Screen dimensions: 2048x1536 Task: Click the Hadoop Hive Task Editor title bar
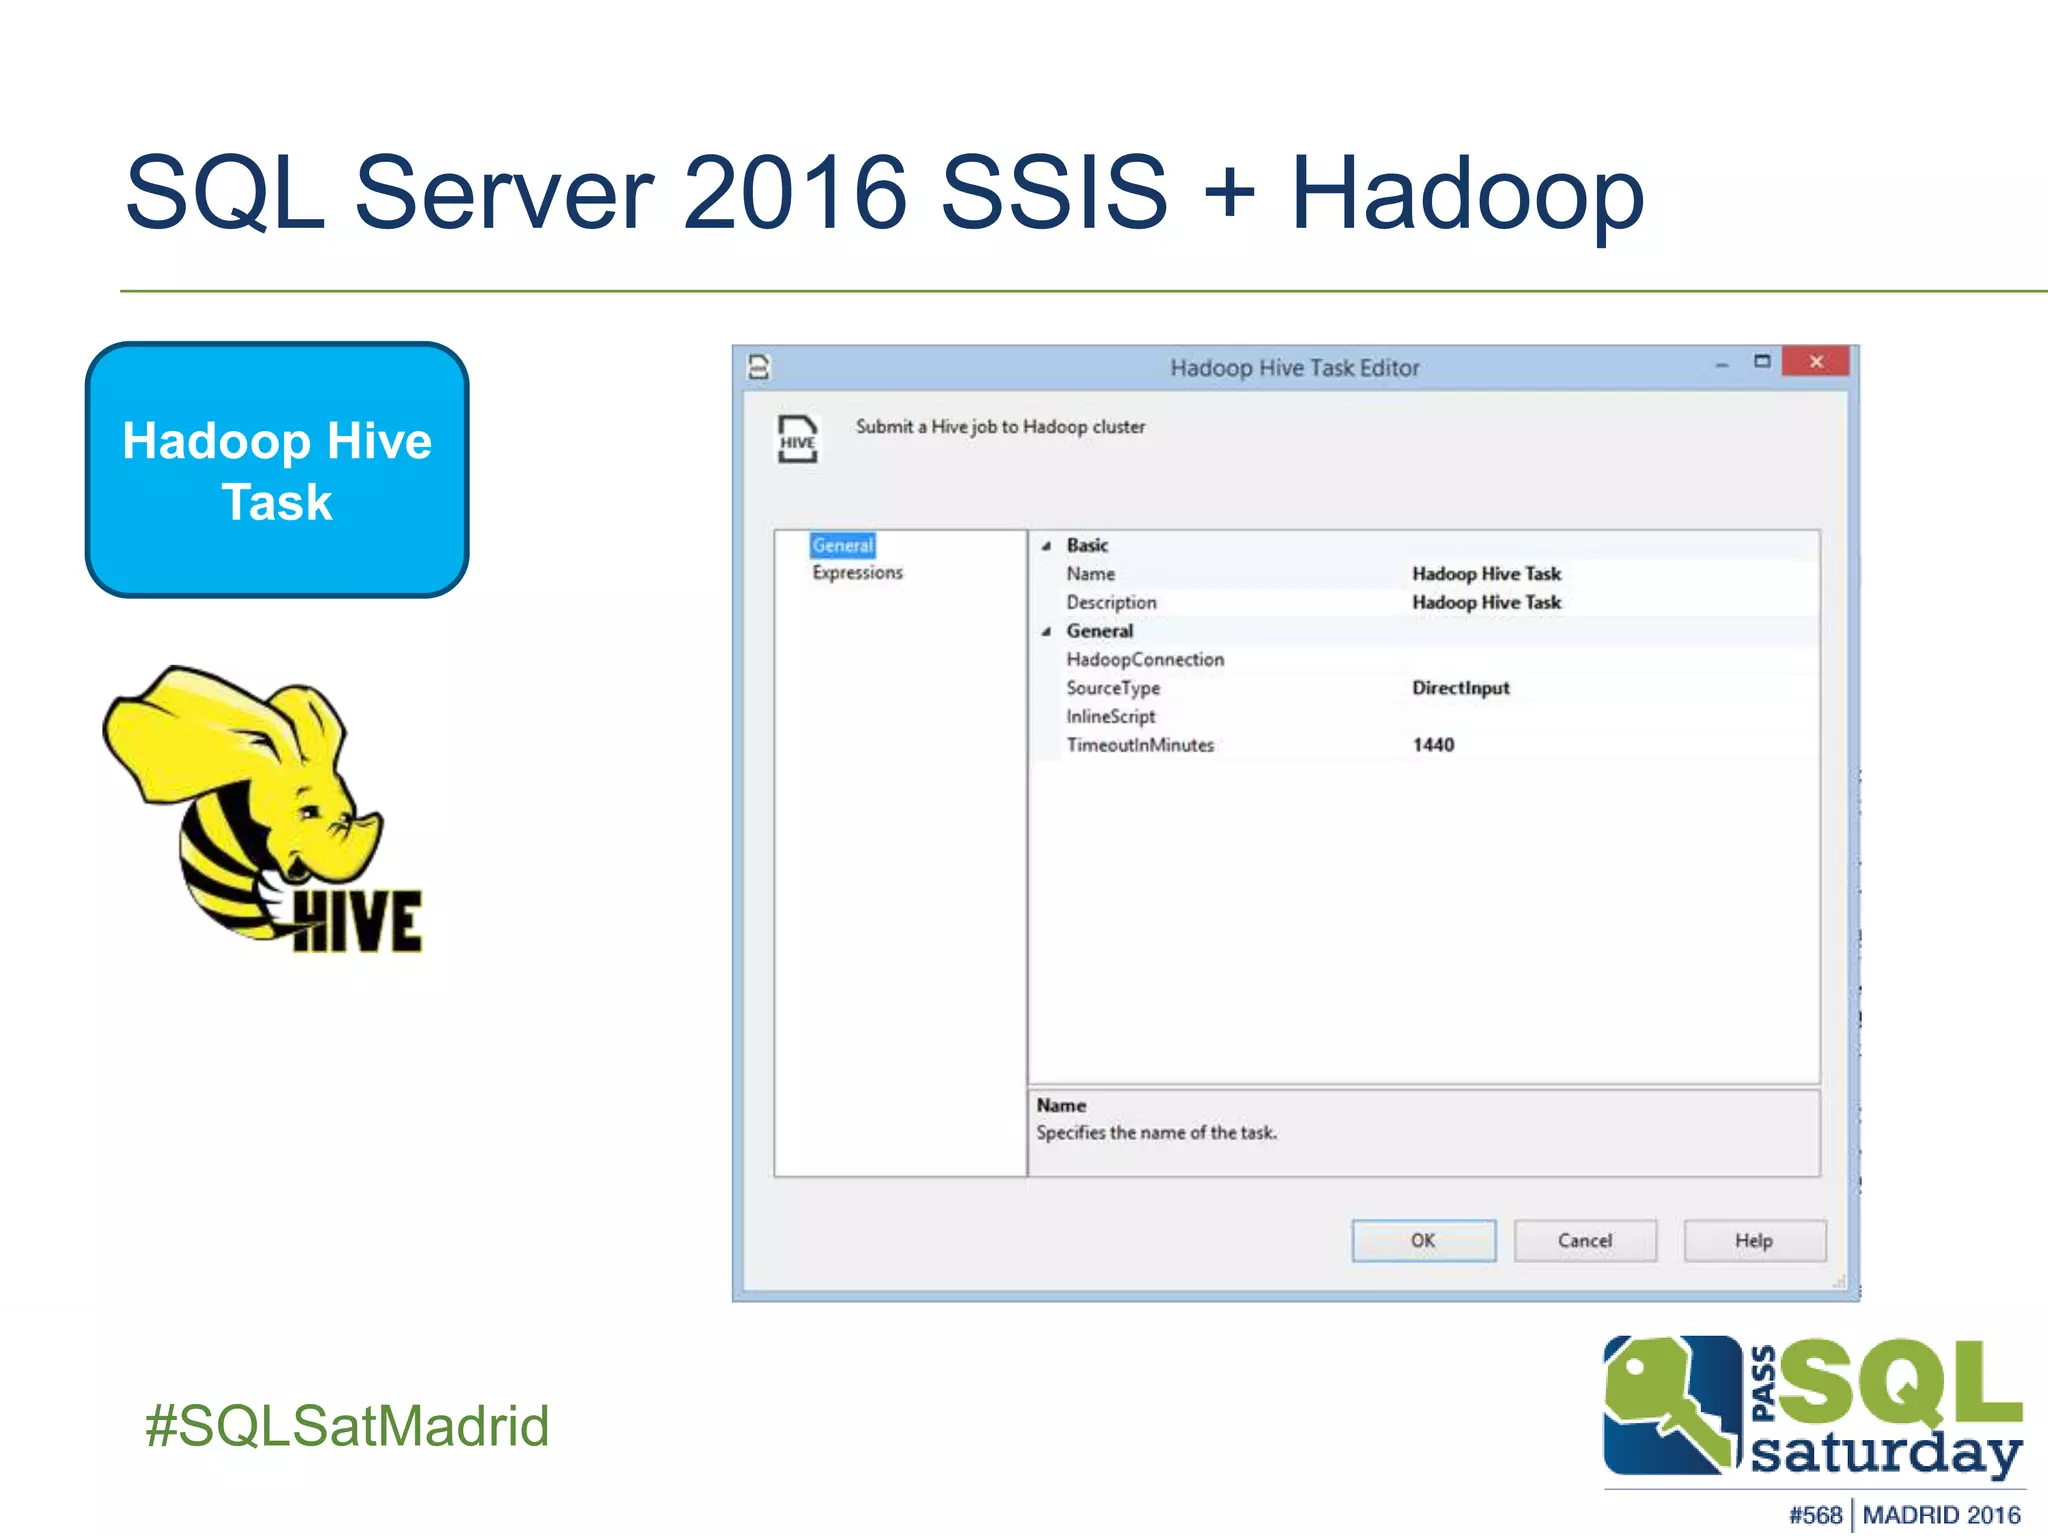1295,368
